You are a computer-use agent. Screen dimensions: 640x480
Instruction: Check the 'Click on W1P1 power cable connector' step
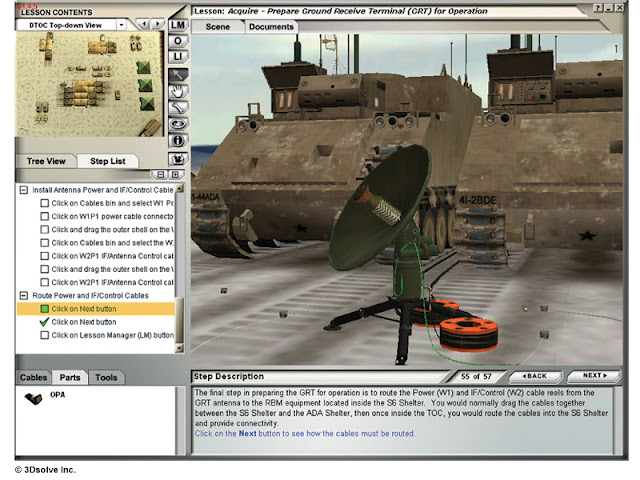point(44,216)
